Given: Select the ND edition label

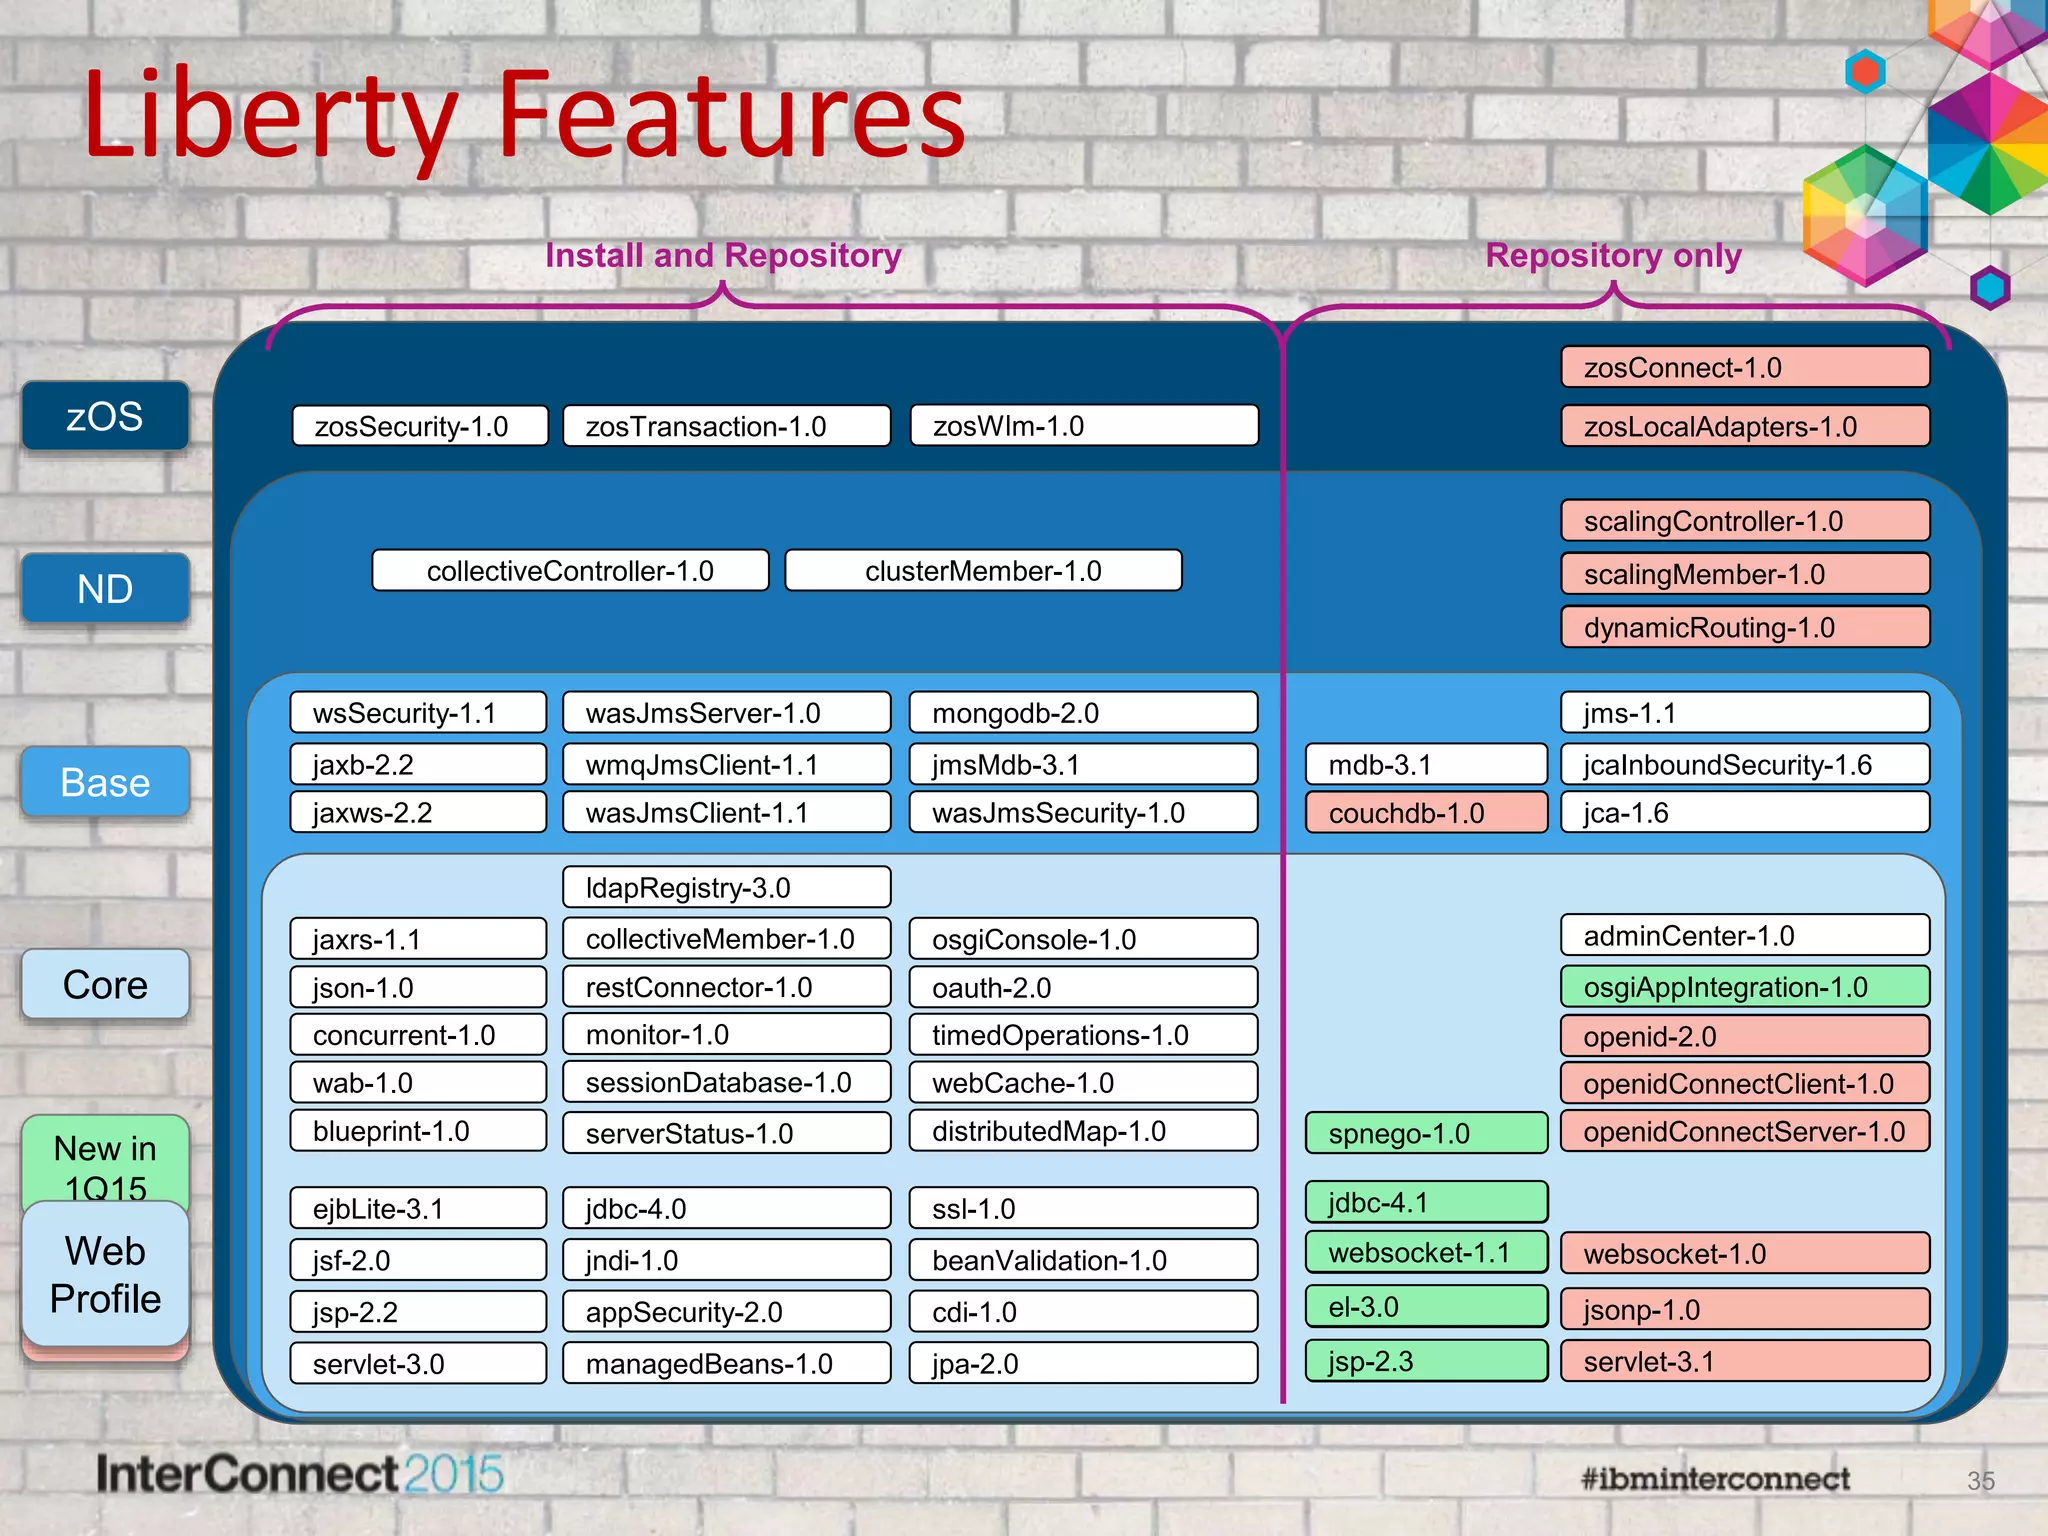Looking at the screenshot, I should [105, 588].
